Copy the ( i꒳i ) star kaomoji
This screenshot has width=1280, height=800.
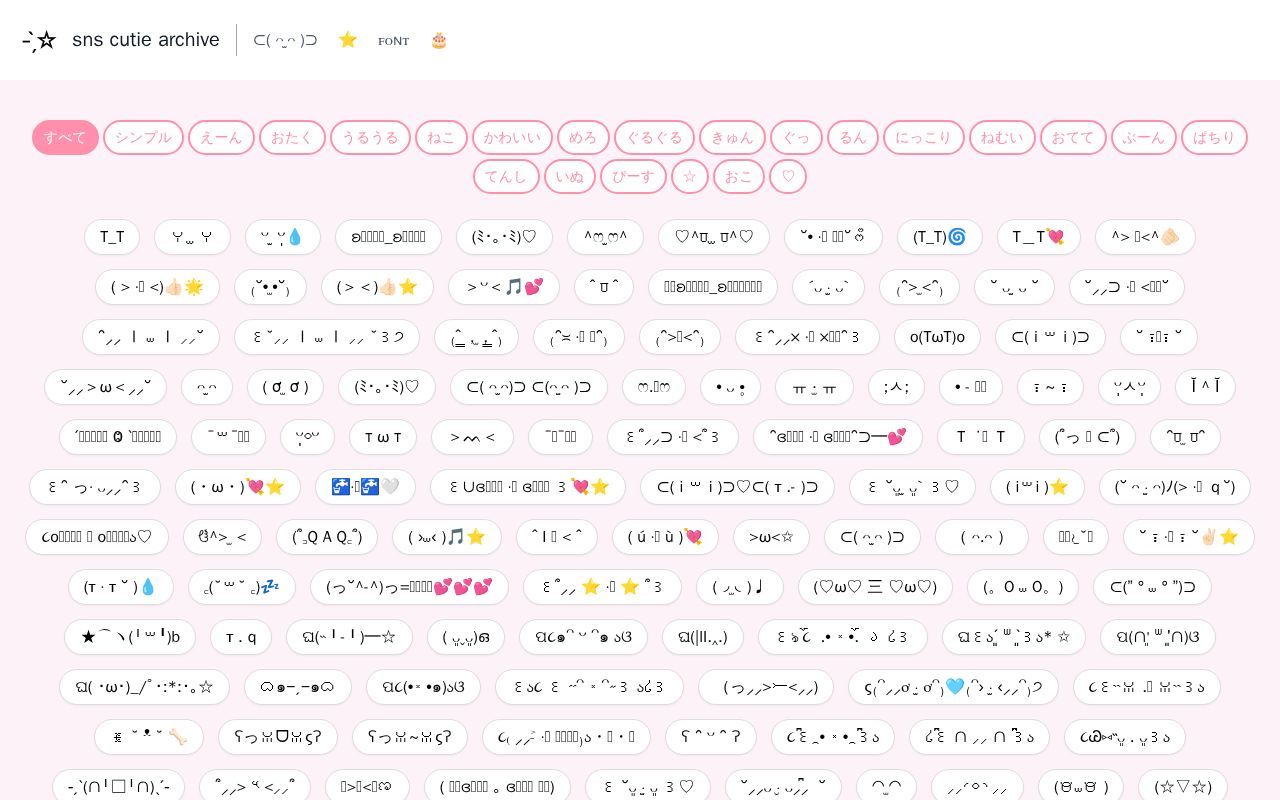[1037, 487]
